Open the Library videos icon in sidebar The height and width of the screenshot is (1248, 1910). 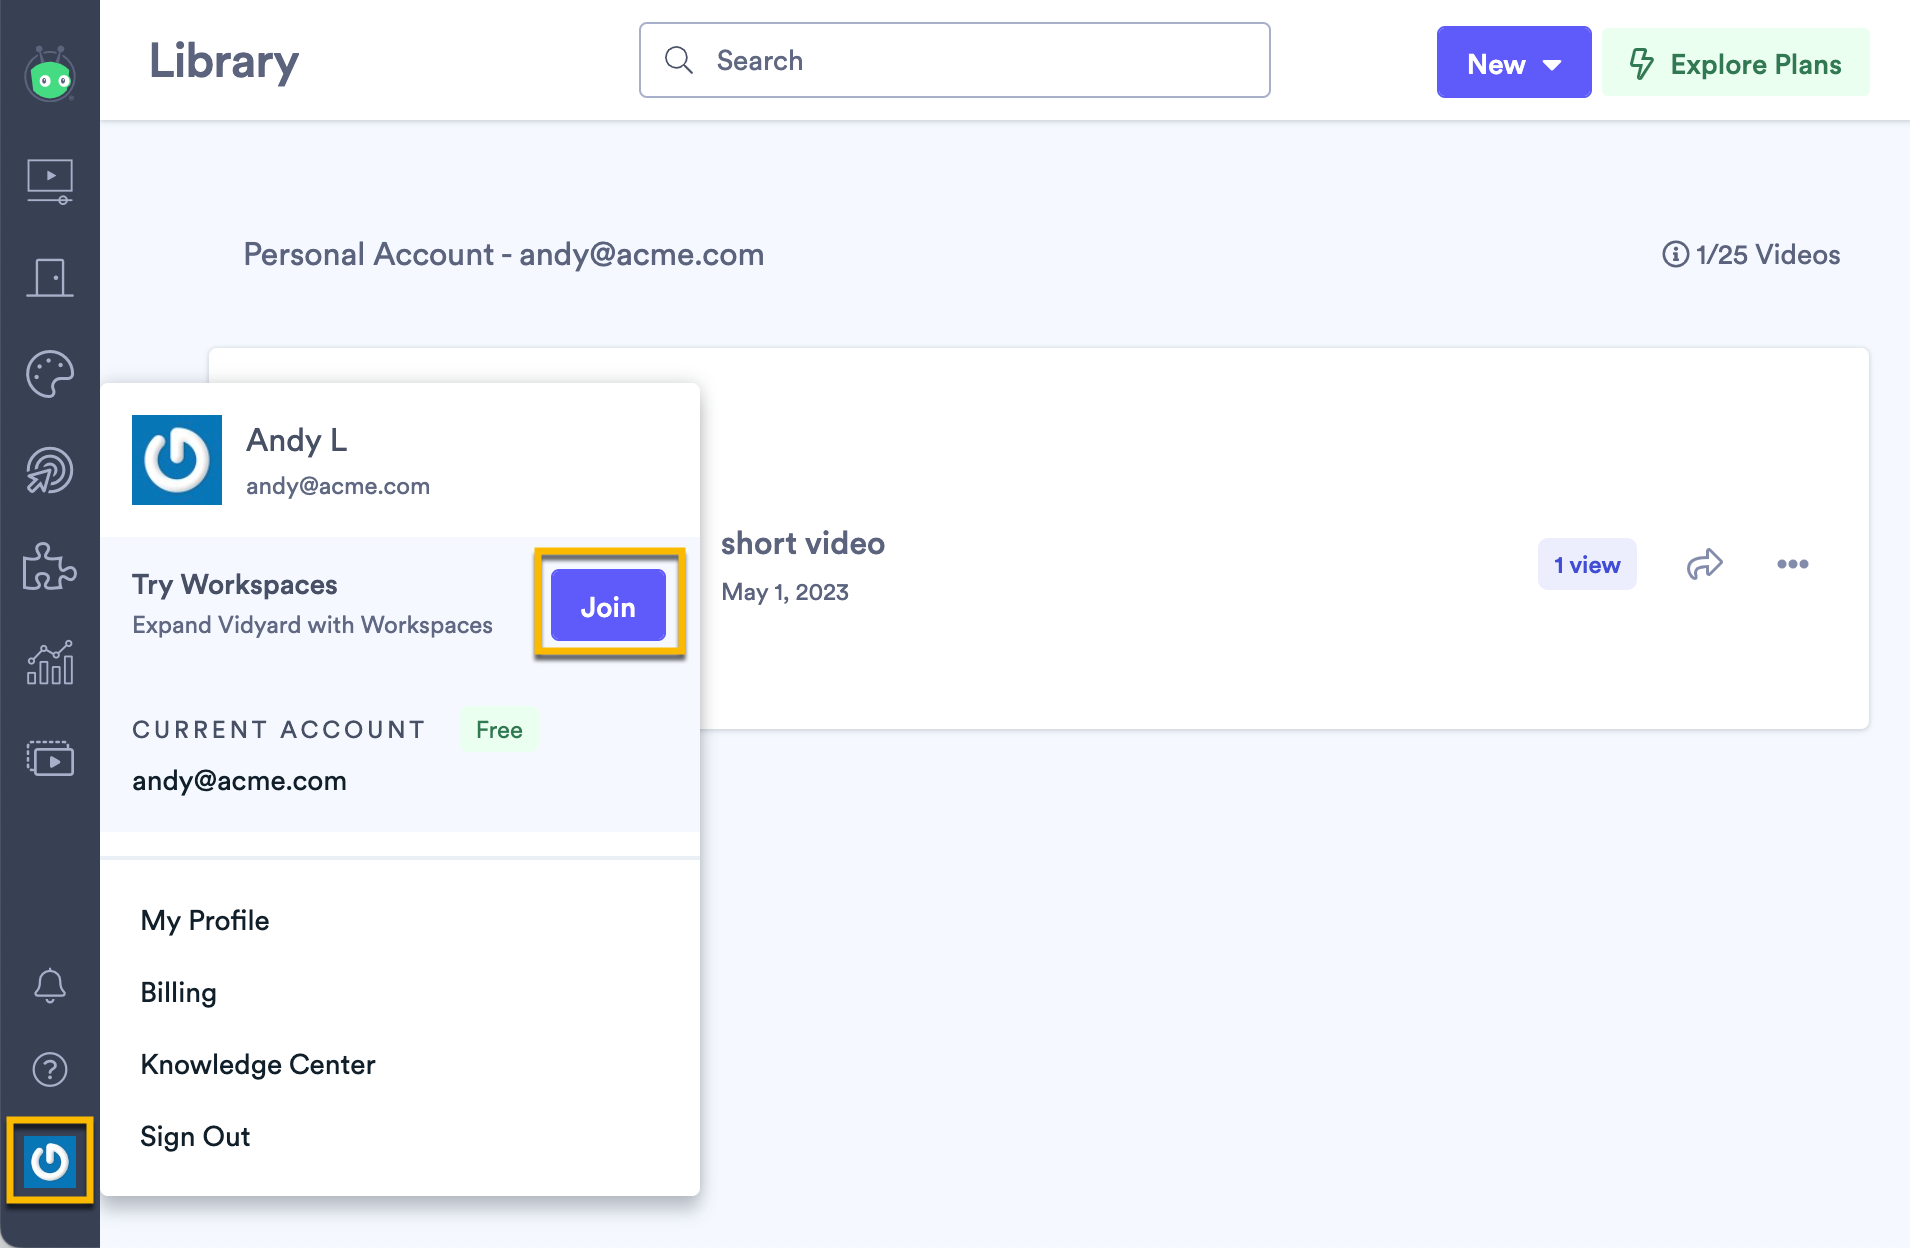click(49, 180)
